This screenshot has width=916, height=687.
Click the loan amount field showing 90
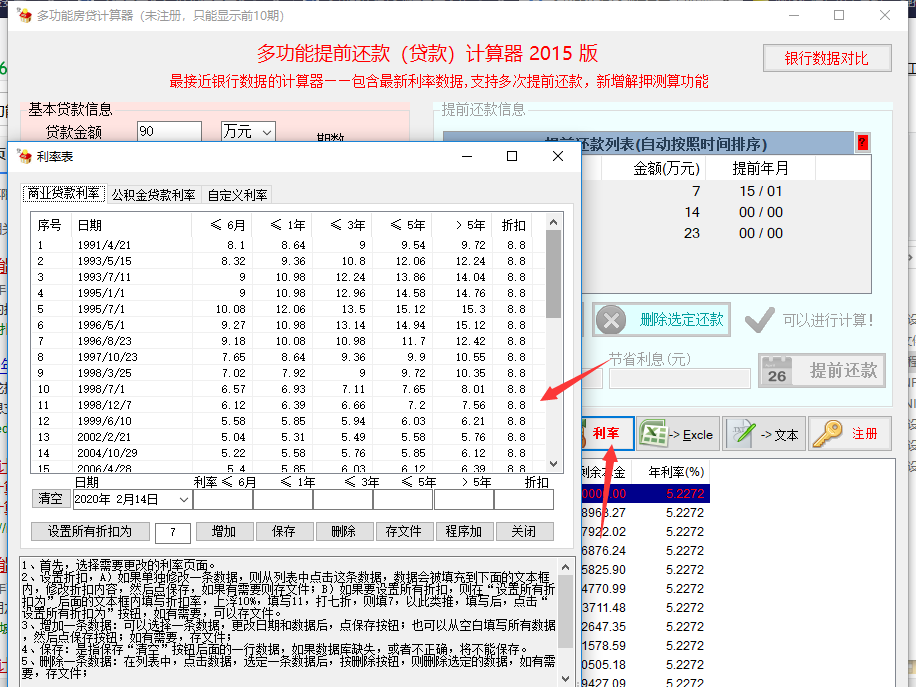tap(169, 131)
